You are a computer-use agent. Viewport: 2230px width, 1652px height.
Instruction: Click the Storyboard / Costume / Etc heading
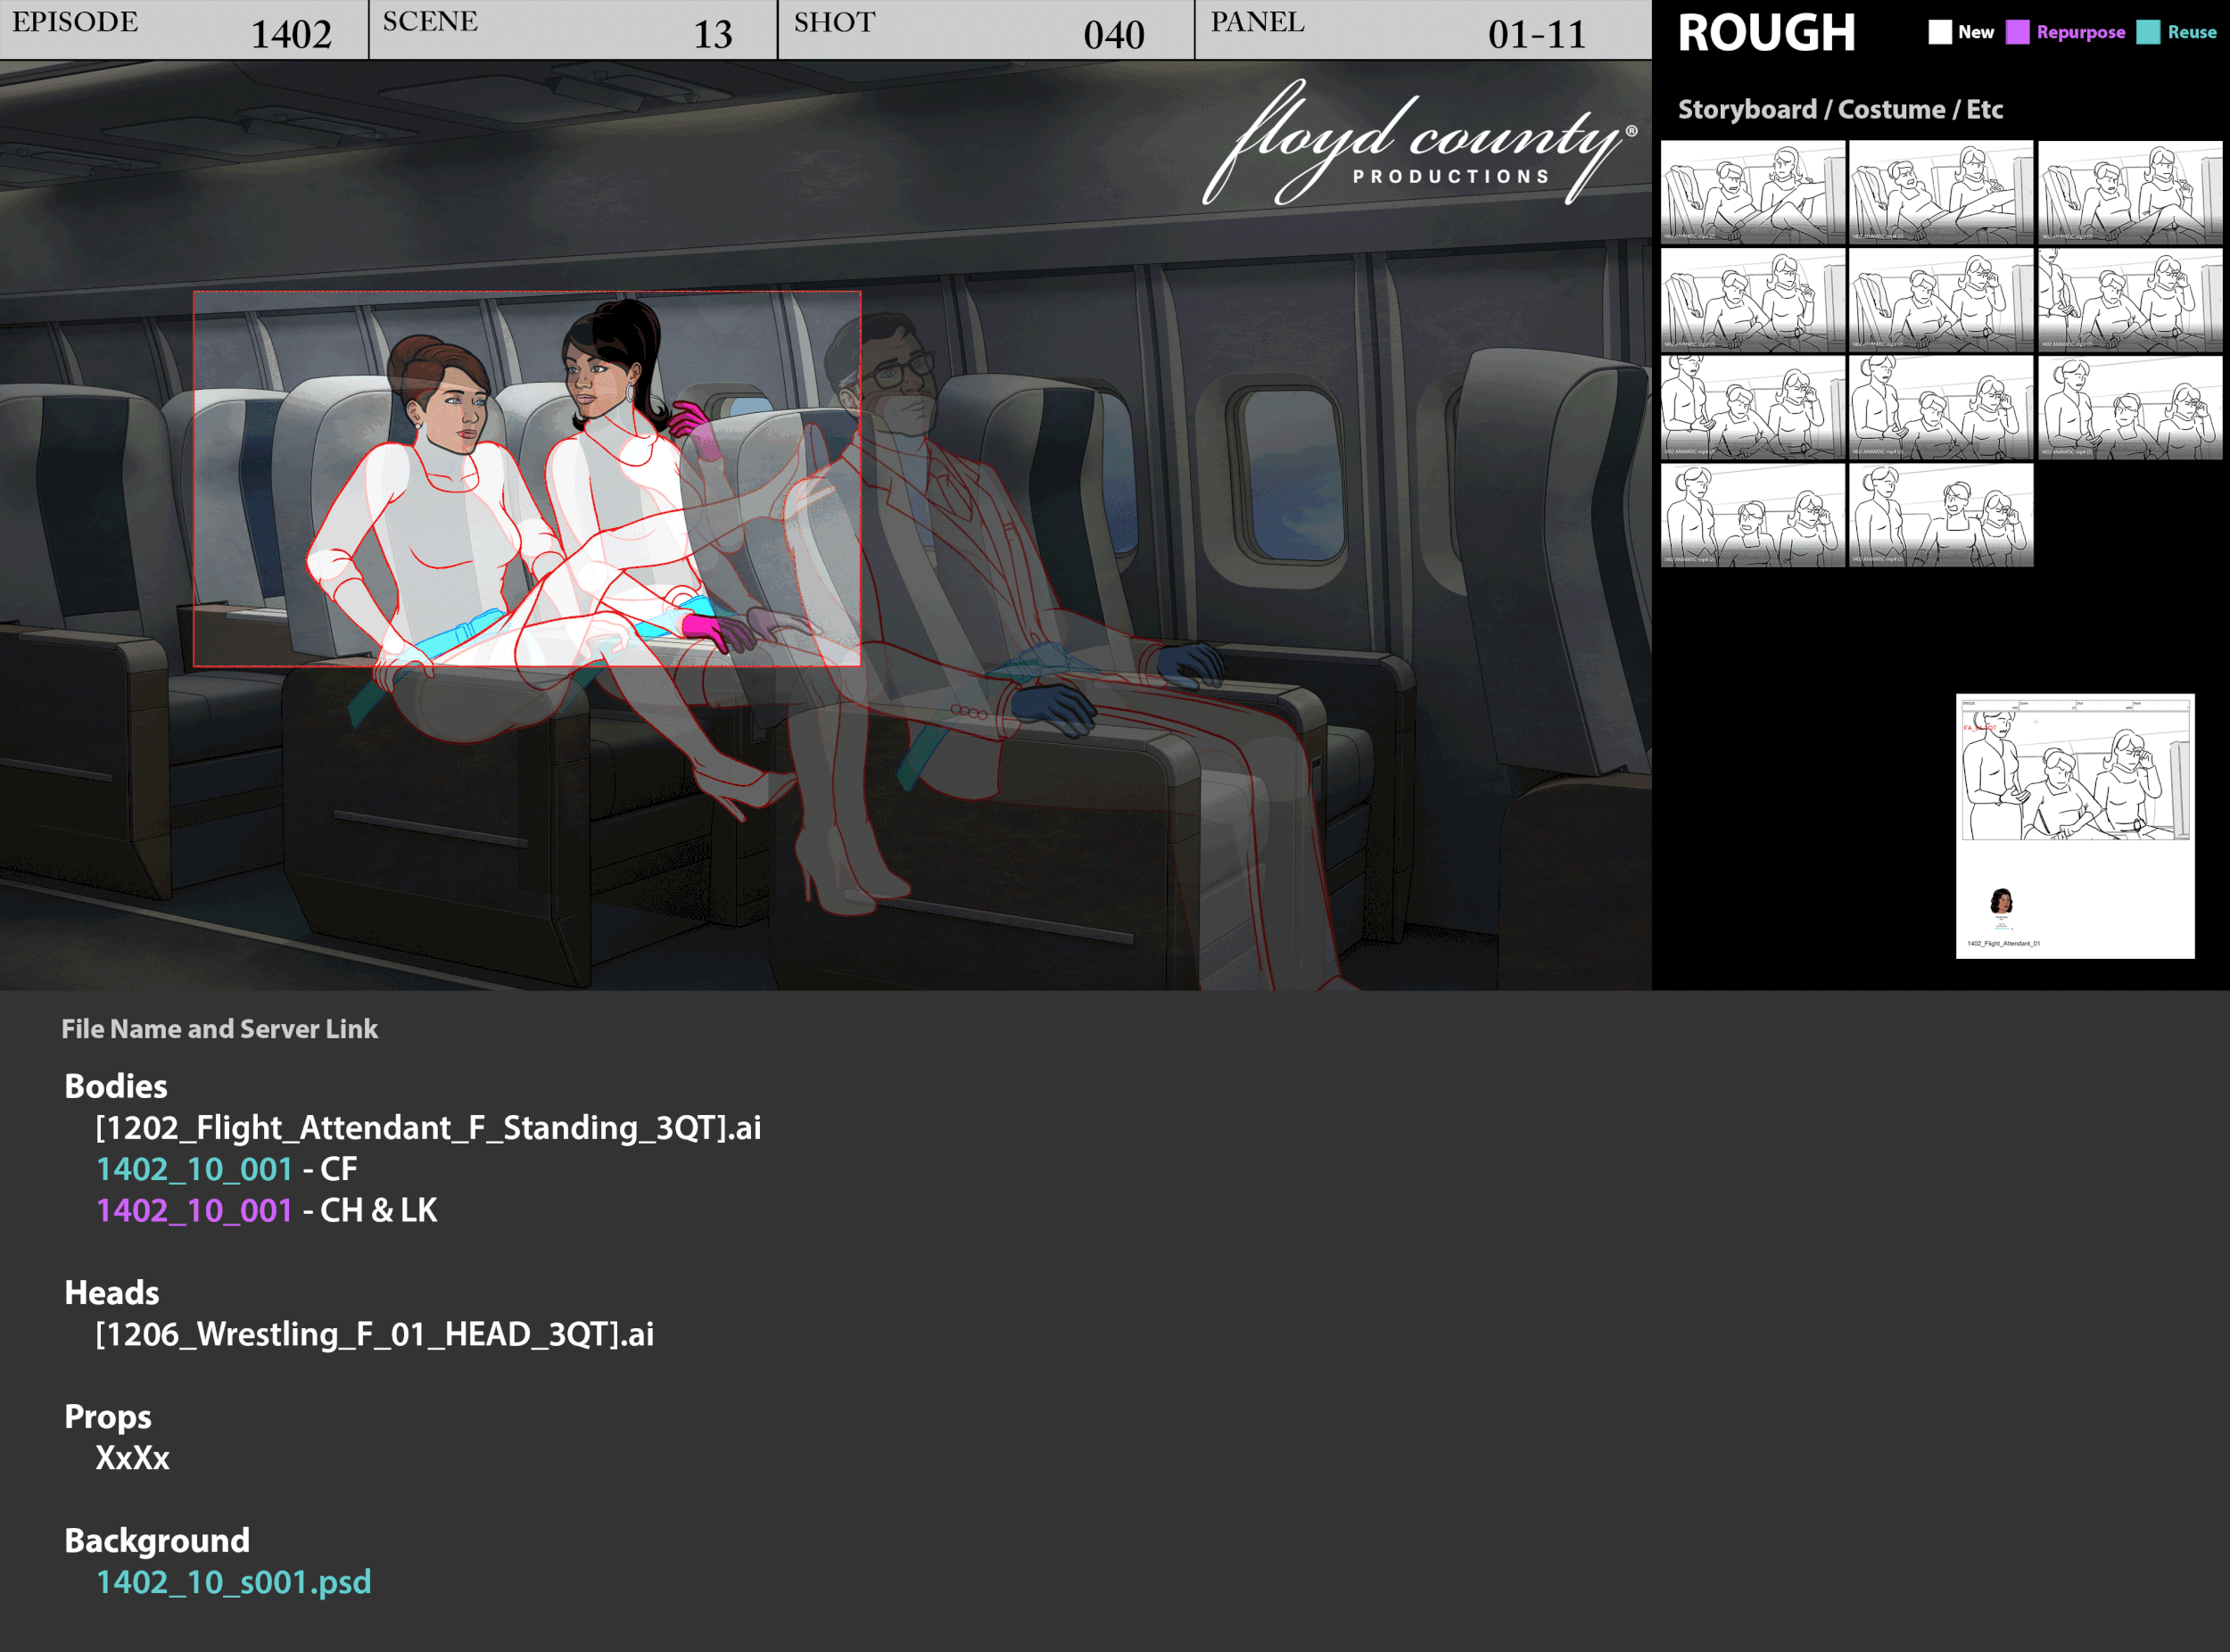[x=1840, y=109]
